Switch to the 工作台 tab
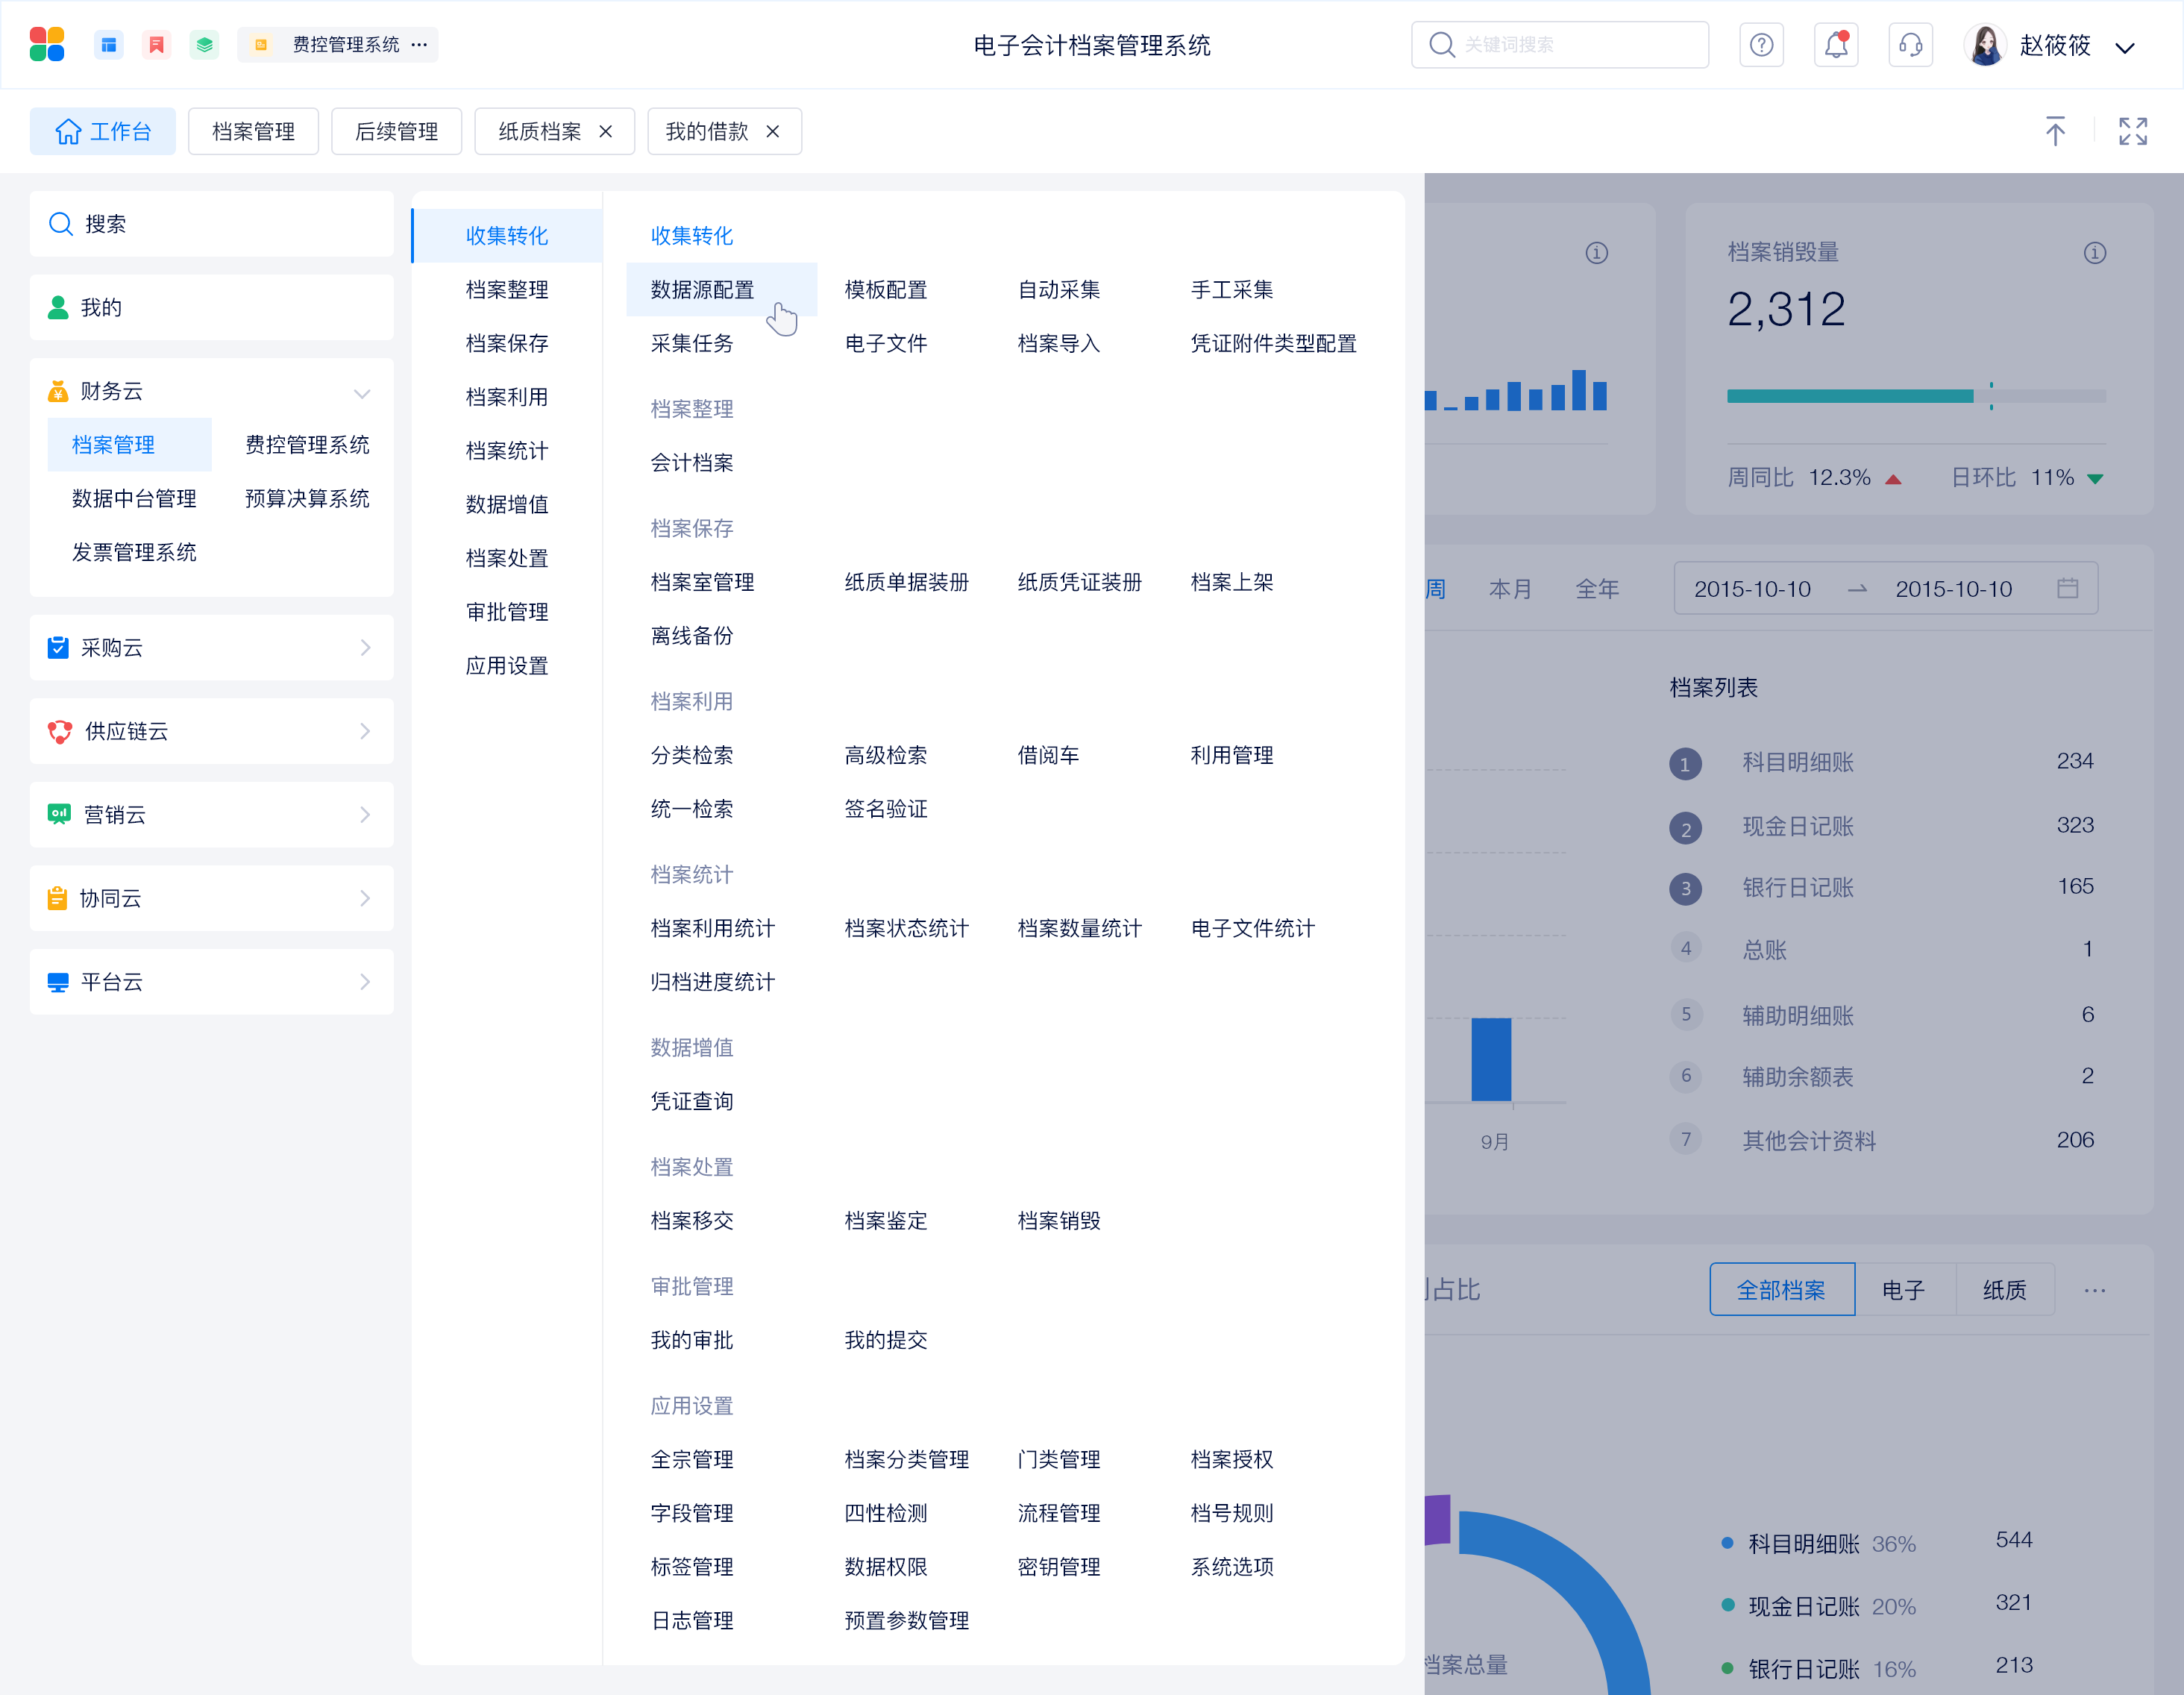 [103, 131]
